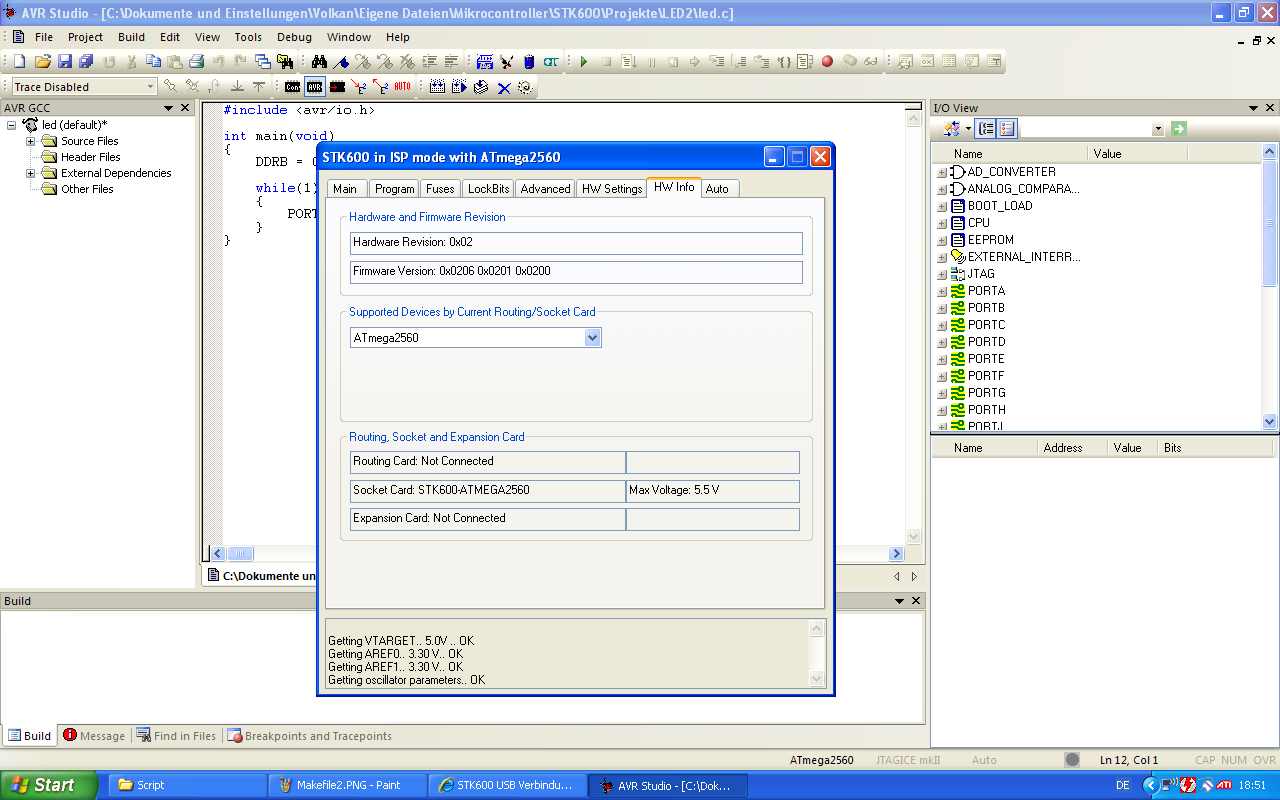Close the AVR GCC project panel
The image size is (1280, 800).
pos(184,108)
